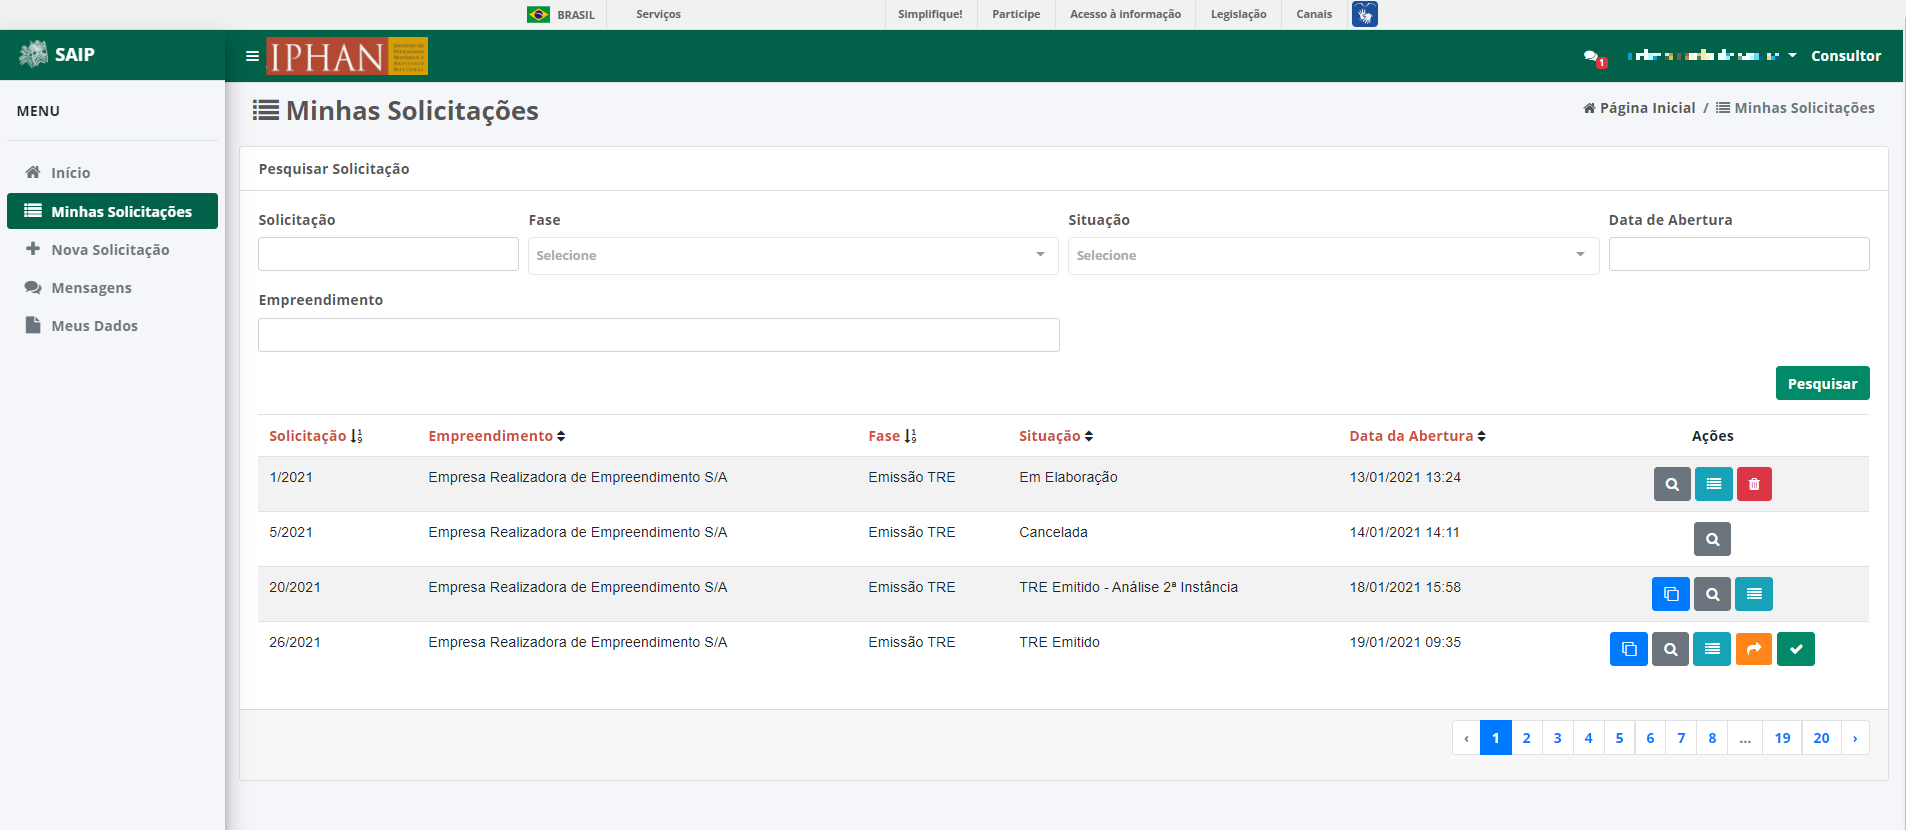Click the Pesquisar button
Image resolution: width=1906 pixels, height=830 pixels.
pos(1822,383)
